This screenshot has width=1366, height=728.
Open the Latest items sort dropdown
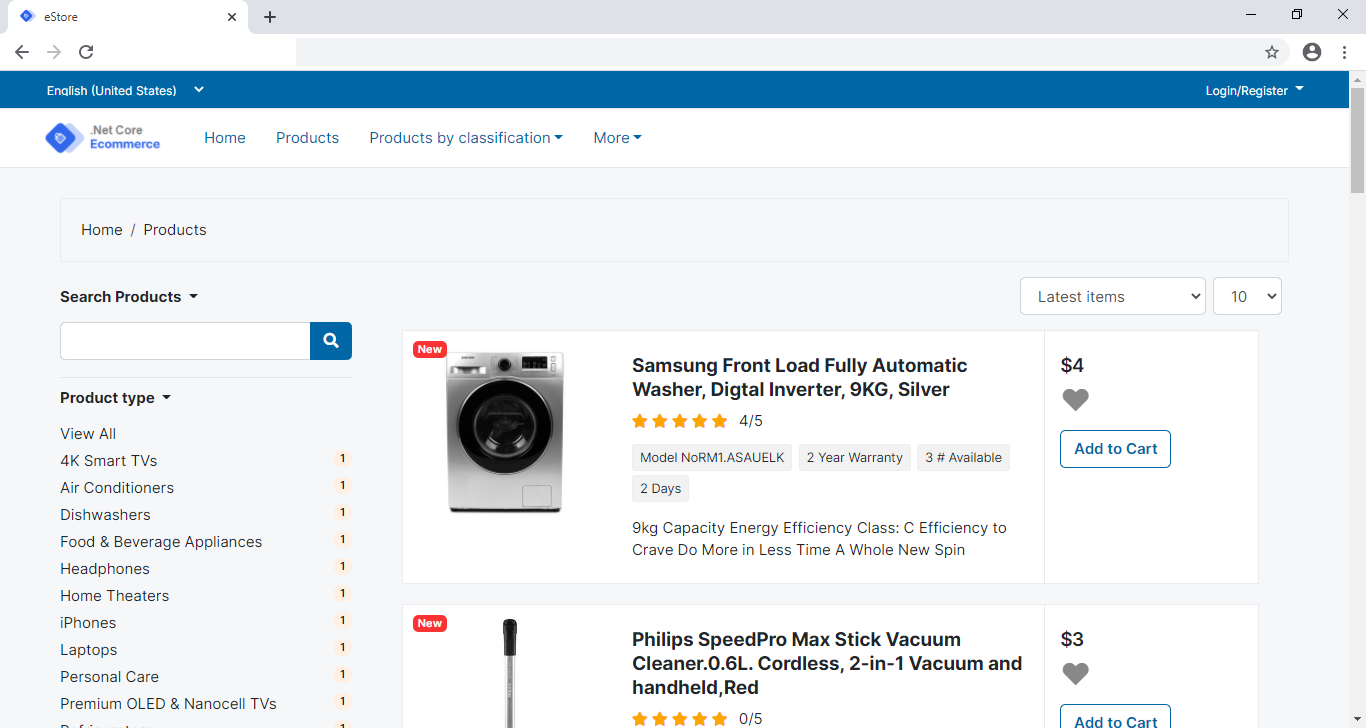pyautogui.click(x=1112, y=296)
